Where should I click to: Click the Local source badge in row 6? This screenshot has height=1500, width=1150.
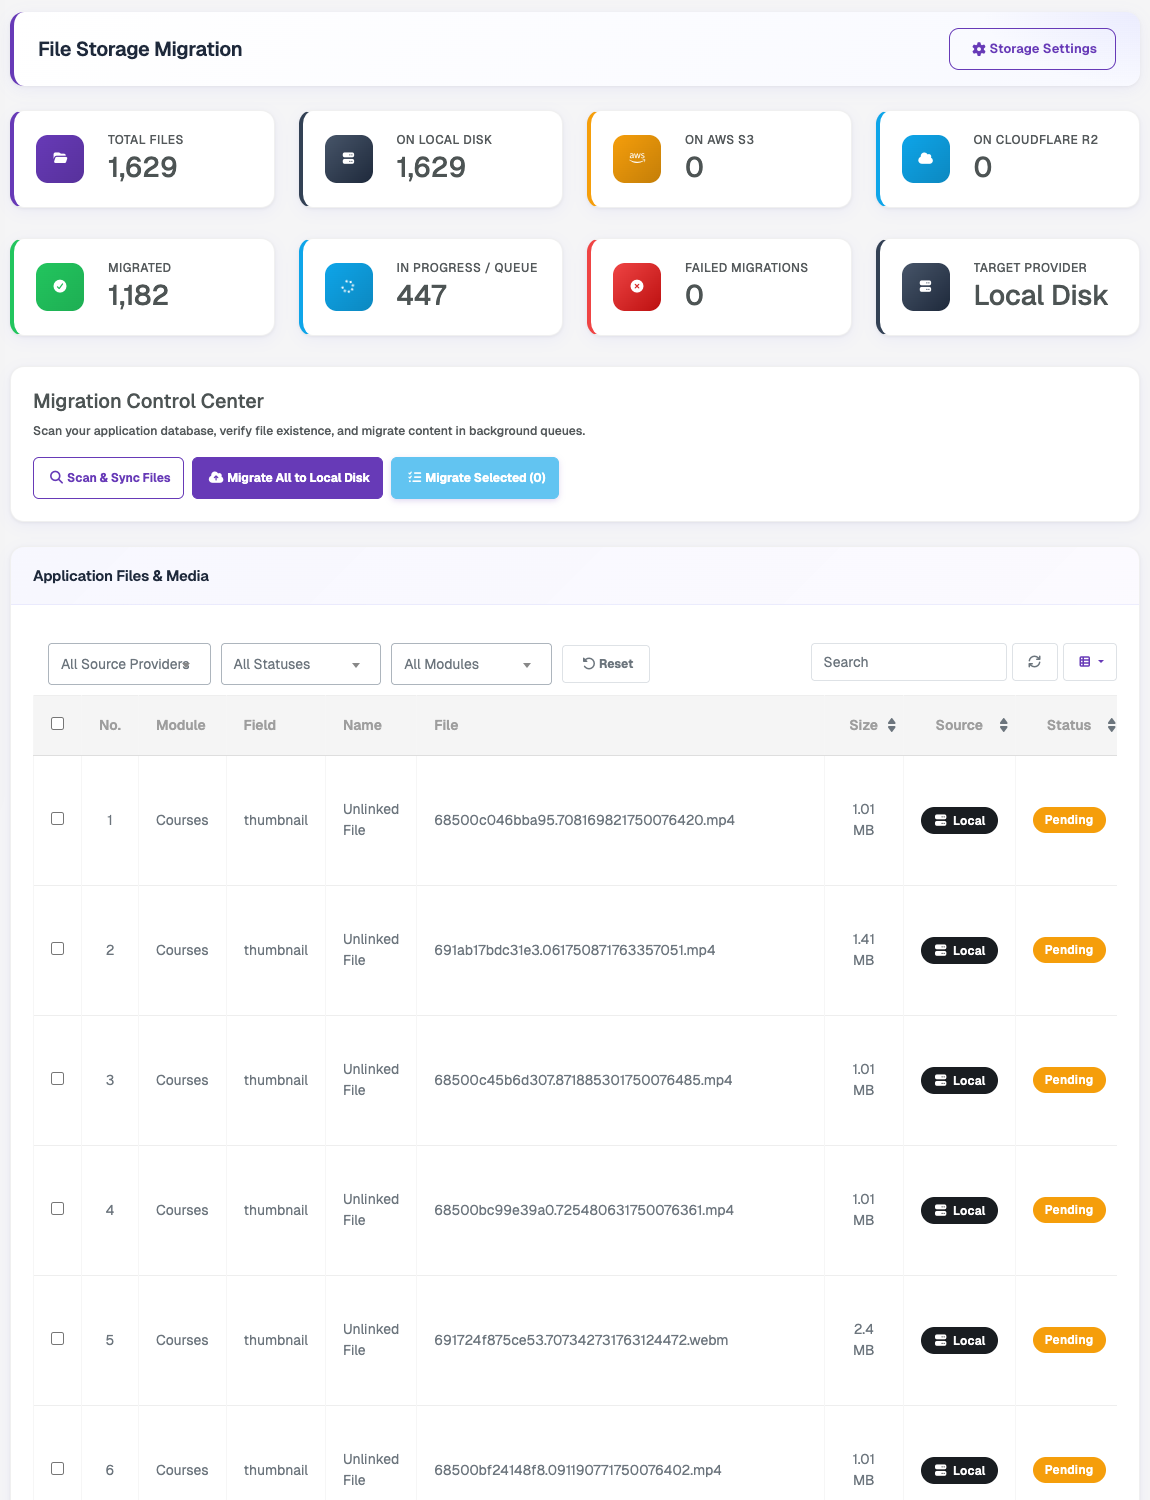pos(959,1470)
